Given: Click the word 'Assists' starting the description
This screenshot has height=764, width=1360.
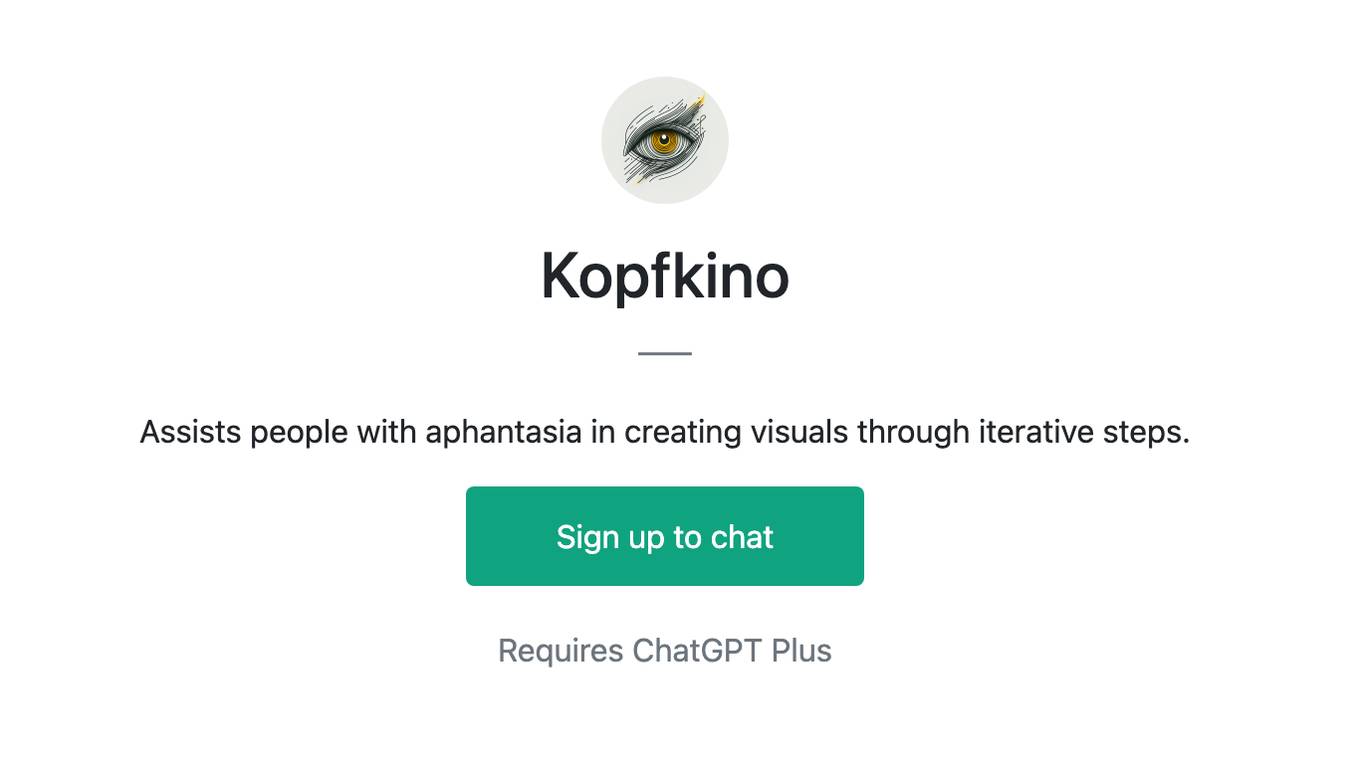Looking at the screenshot, I should pyautogui.click(x=190, y=432).
